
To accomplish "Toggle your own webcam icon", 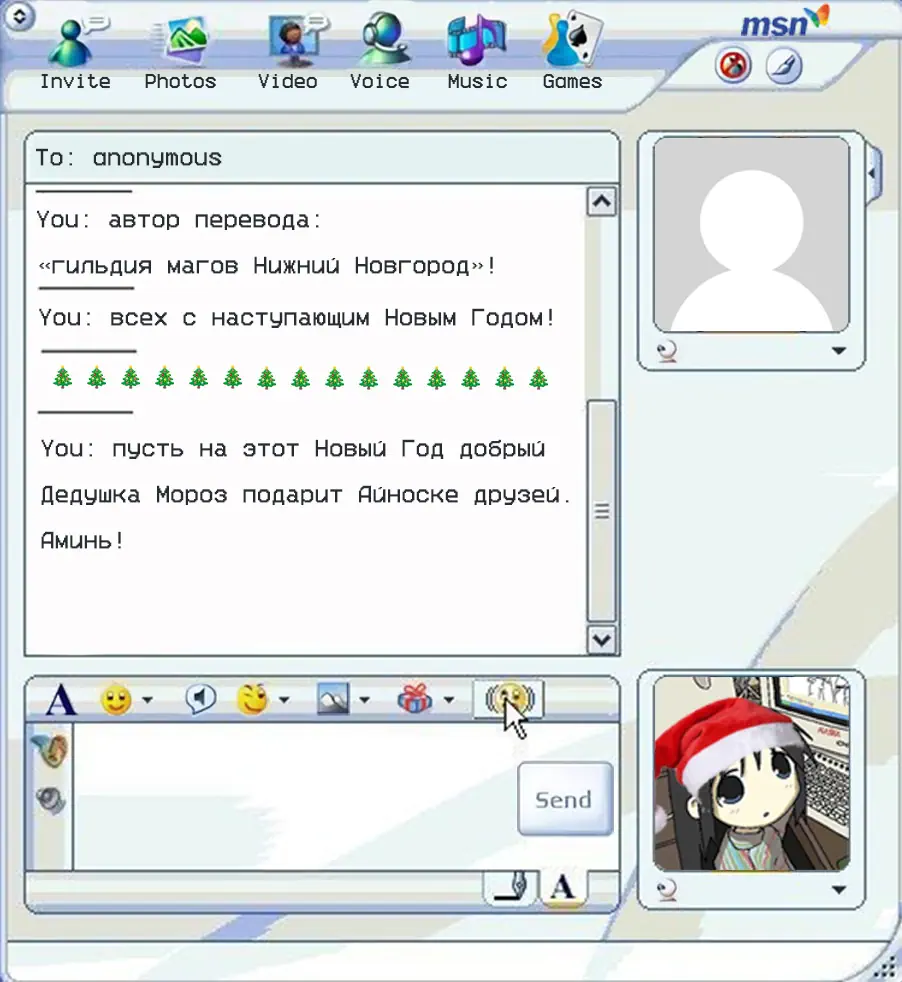I will [x=667, y=889].
